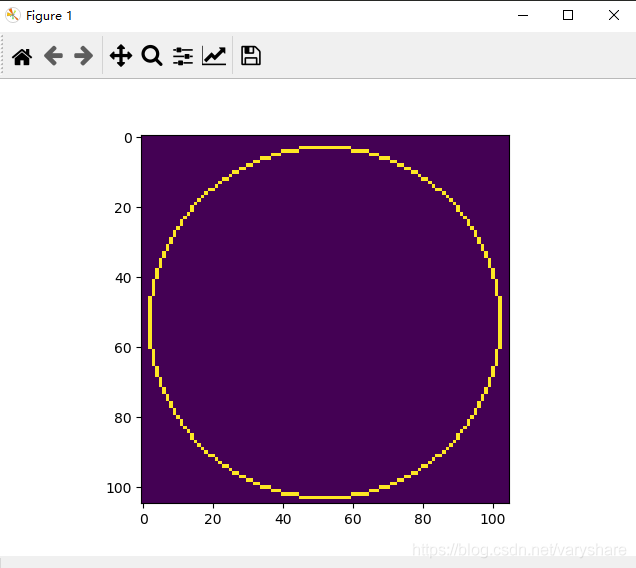Click the Figure 1 window title

click(x=49, y=16)
